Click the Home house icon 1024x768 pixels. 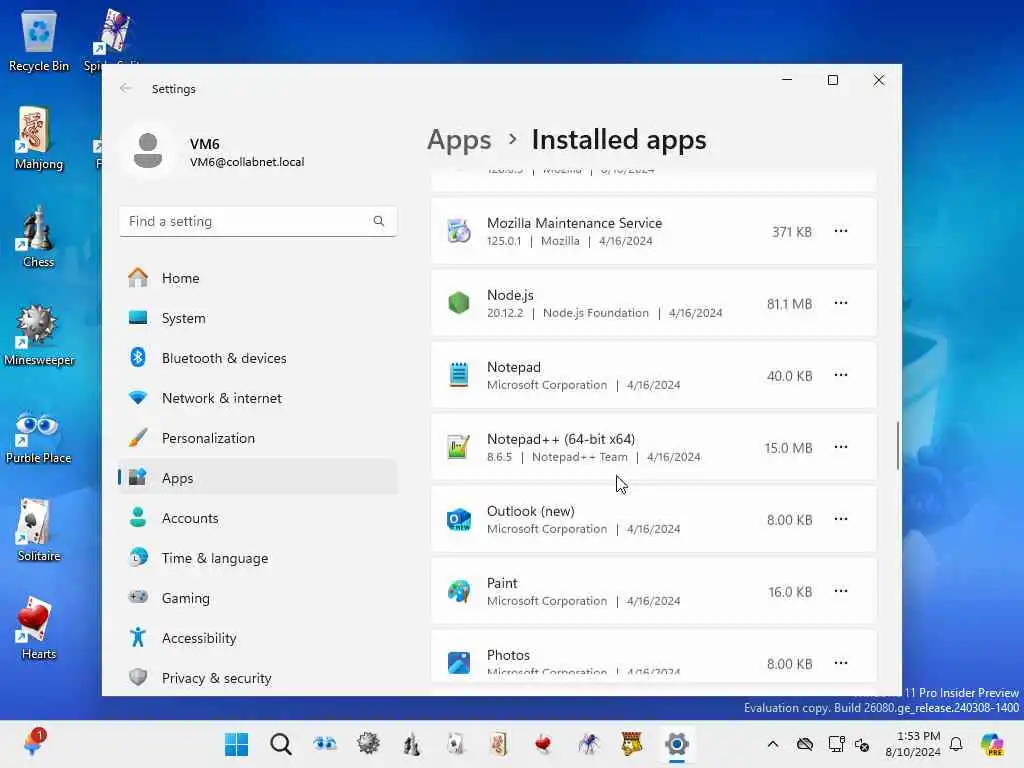138,278
